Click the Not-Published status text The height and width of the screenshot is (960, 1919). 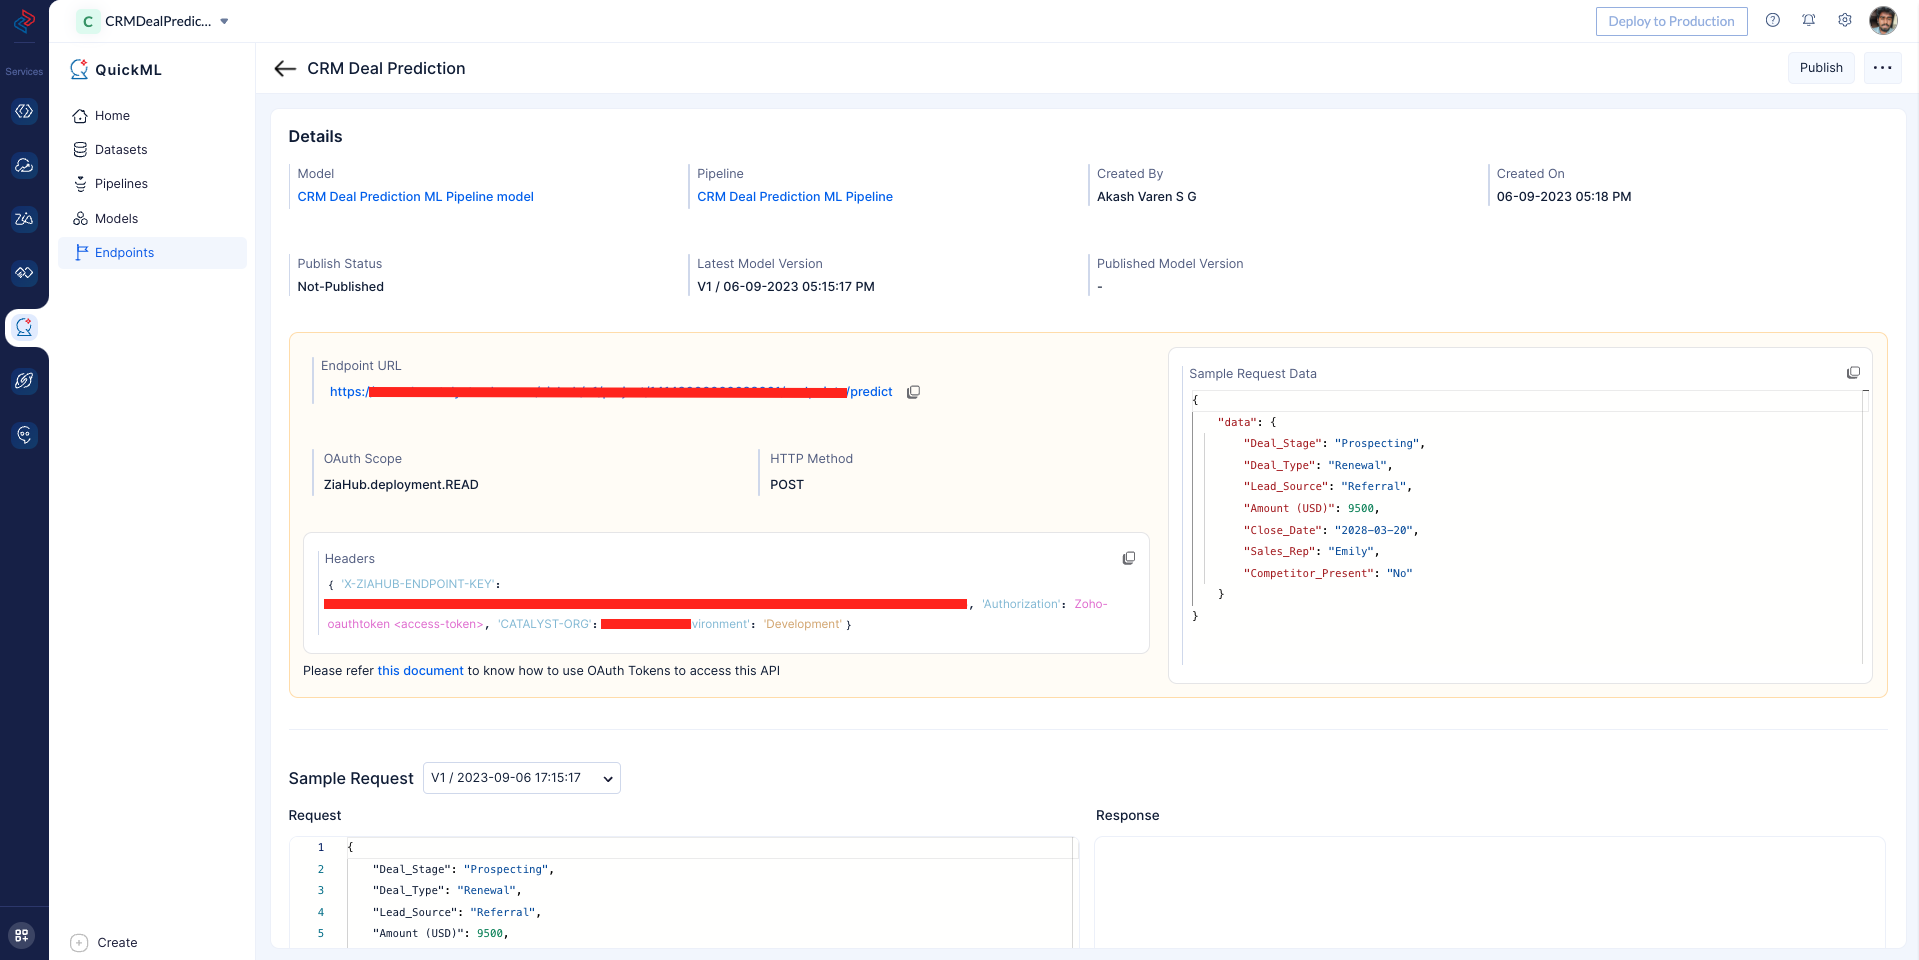coord(340,287)
